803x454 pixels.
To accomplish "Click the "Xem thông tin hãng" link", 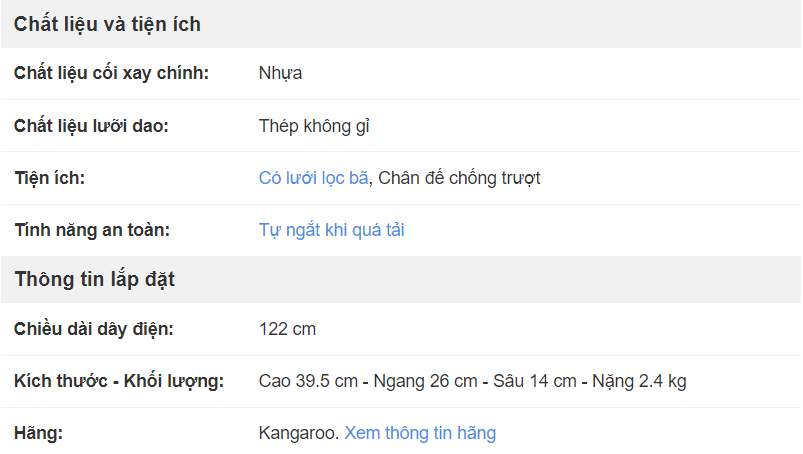I will pyautogui.click(x=420, y=433).
